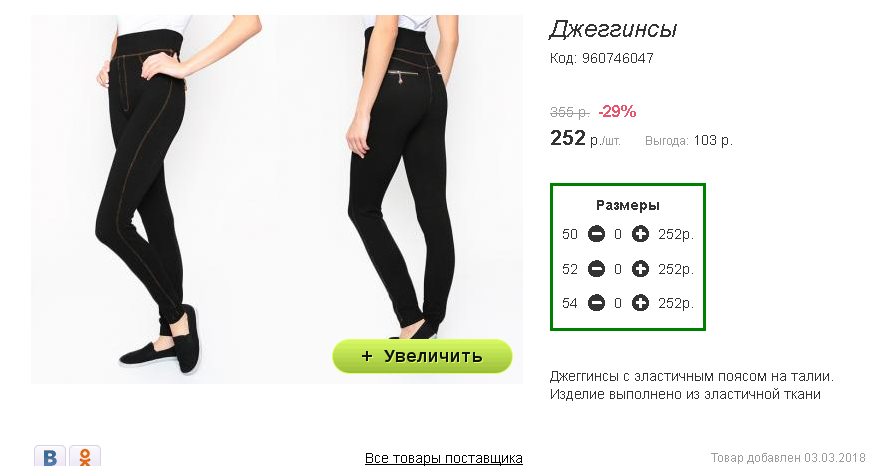
Task: Click quantity value for size 52
Action: pyautogui.click(x=618, y=269)
